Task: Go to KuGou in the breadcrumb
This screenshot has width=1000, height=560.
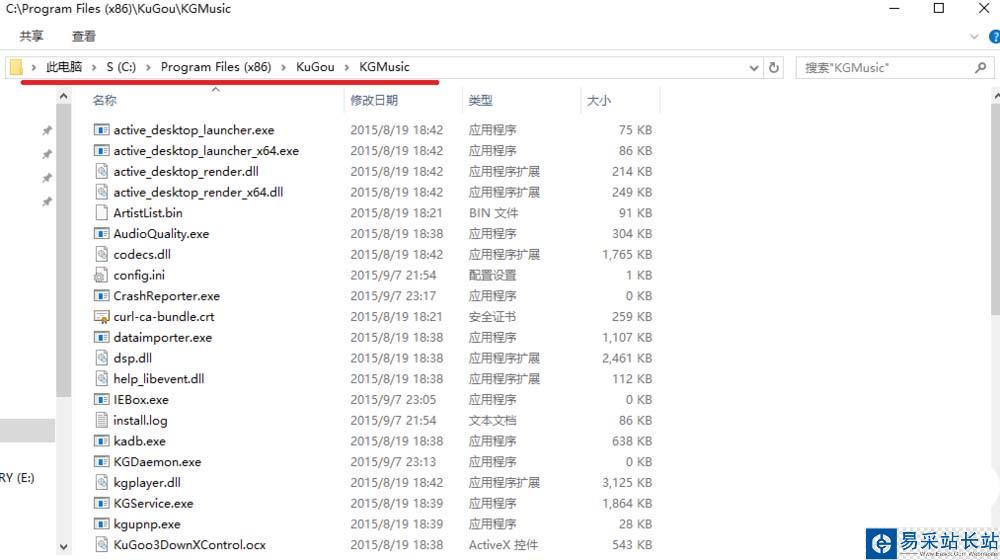Action: tap(315, 67)
